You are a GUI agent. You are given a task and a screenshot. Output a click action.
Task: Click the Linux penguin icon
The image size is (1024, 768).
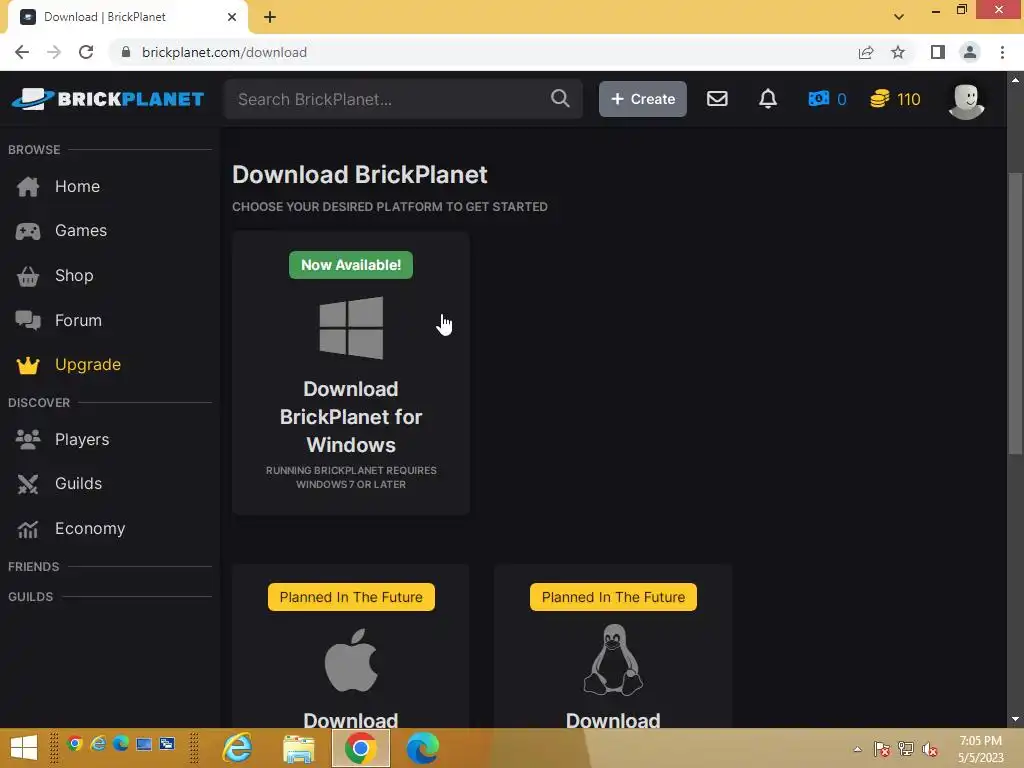[613, 660]
